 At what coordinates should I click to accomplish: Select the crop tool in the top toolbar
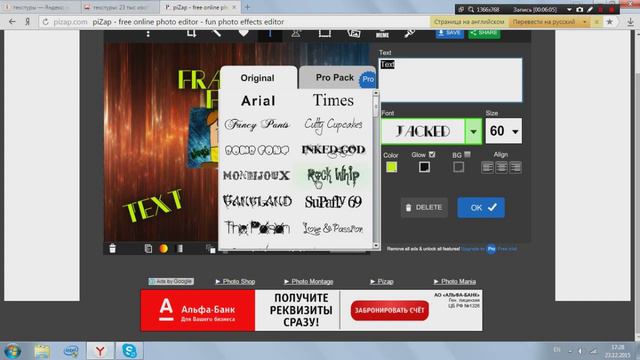[191, 33]
